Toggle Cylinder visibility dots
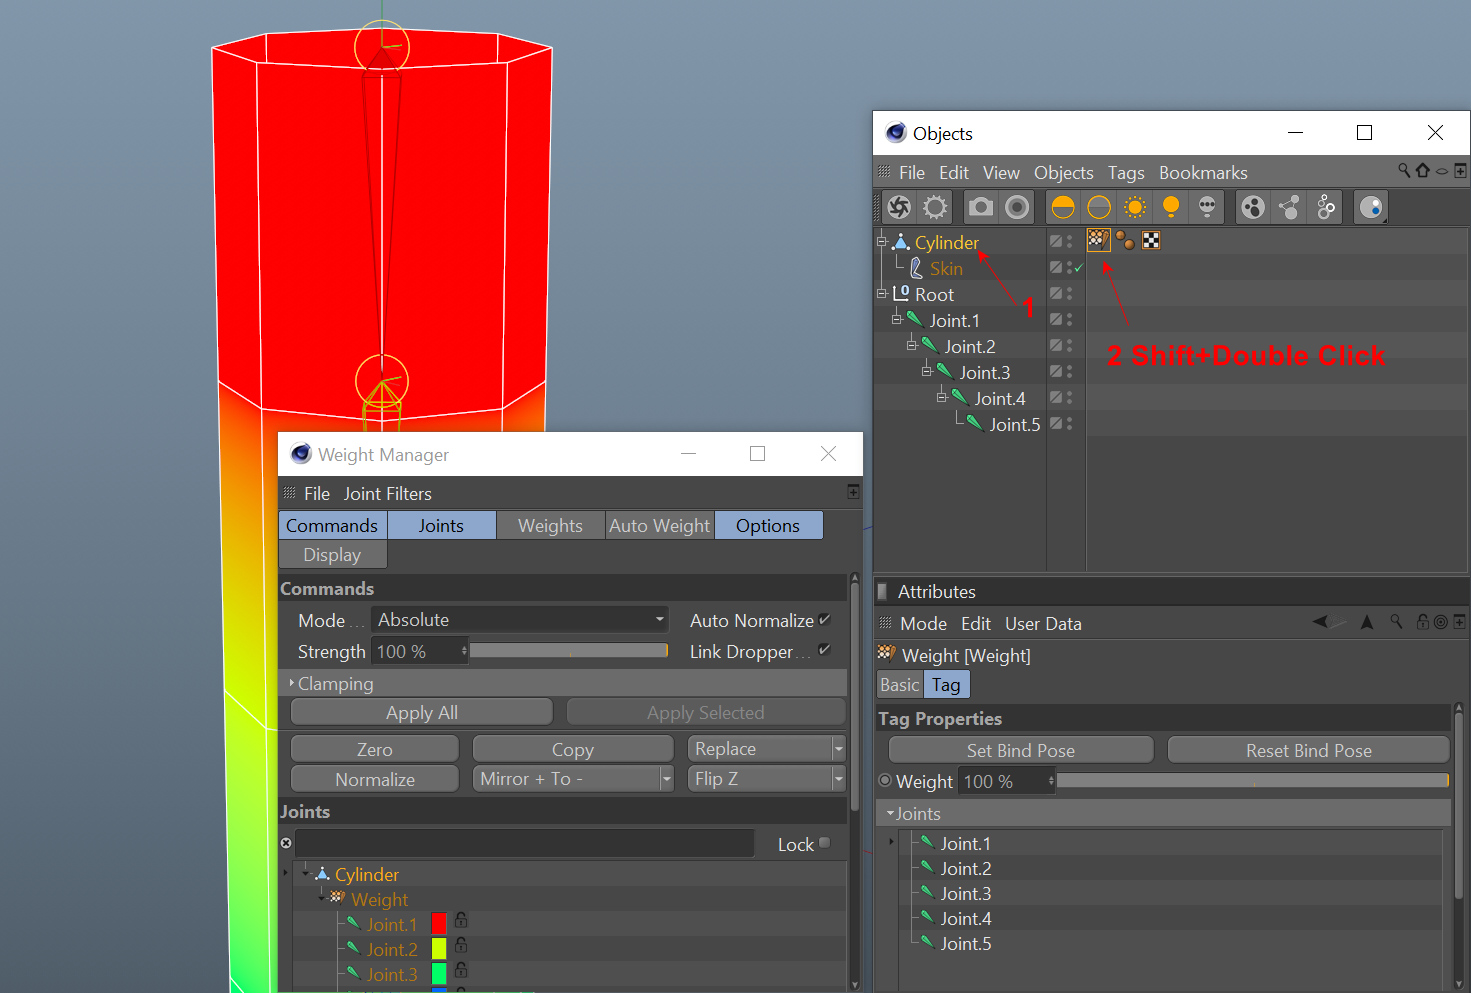Image resolution: width=1471 pixels, height=993 pixels. tap(1069, 241)
